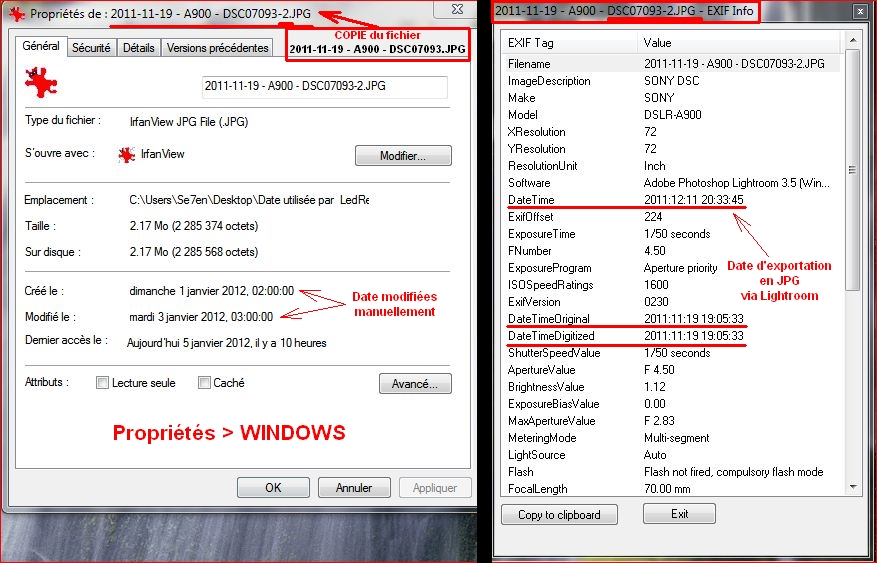Click the Taille value 2.17 Mo
877x563 pixels.
(194, 226)
